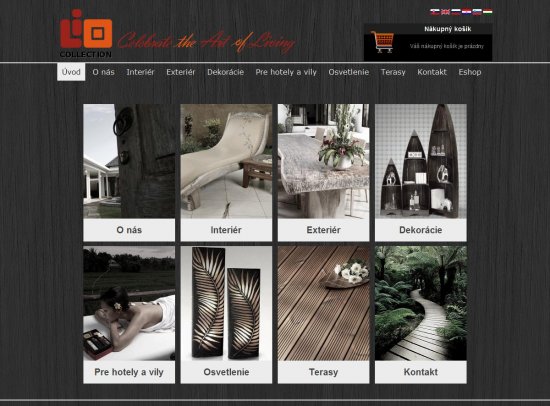
Task: Open Pre hotely a vily menu item
Action: tap(286, 72)
